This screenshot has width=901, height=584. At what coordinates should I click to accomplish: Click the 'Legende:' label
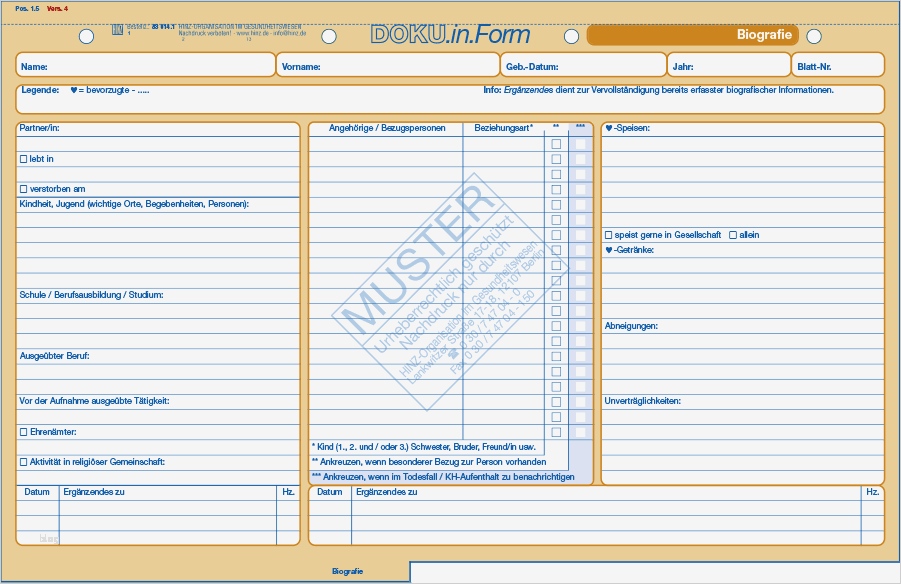[x=40, y=90]
